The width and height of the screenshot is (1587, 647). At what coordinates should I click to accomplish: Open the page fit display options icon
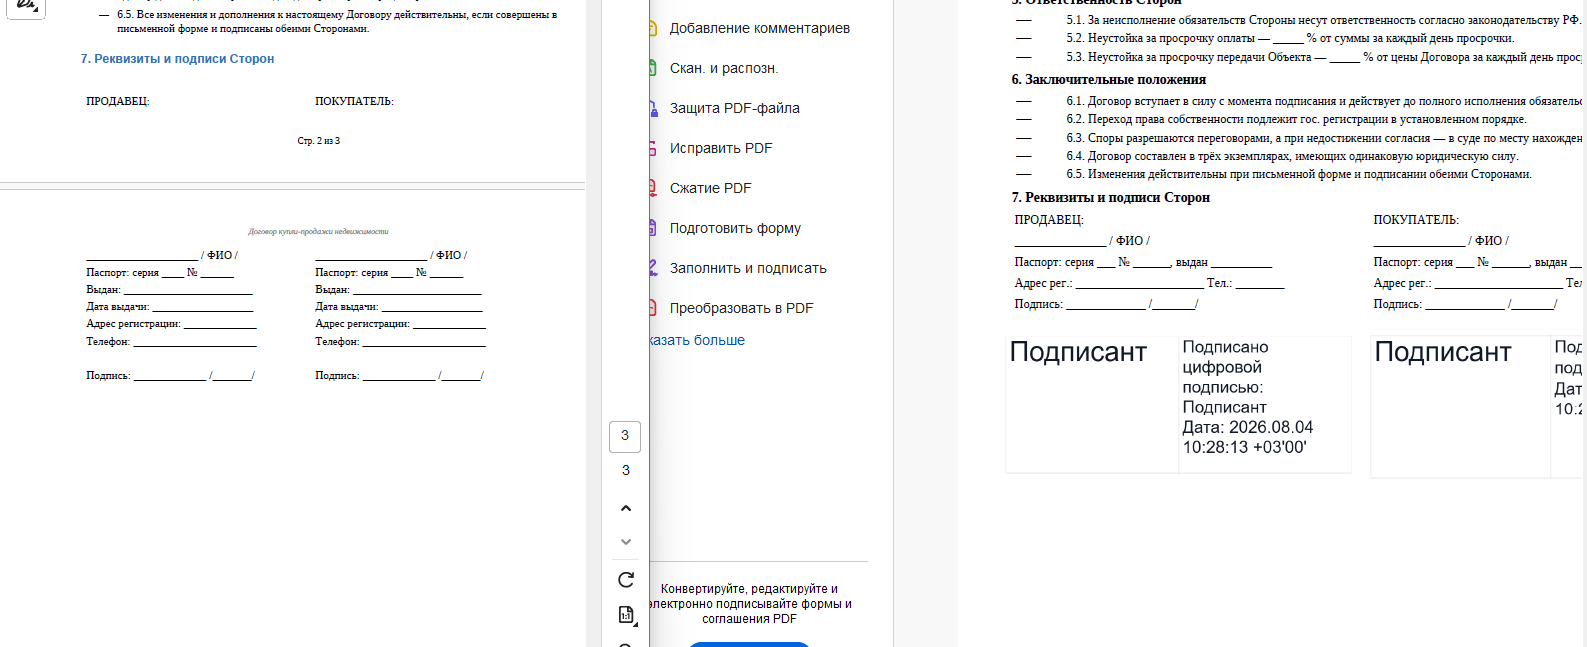pyautogui.click(x=626, y=615)
